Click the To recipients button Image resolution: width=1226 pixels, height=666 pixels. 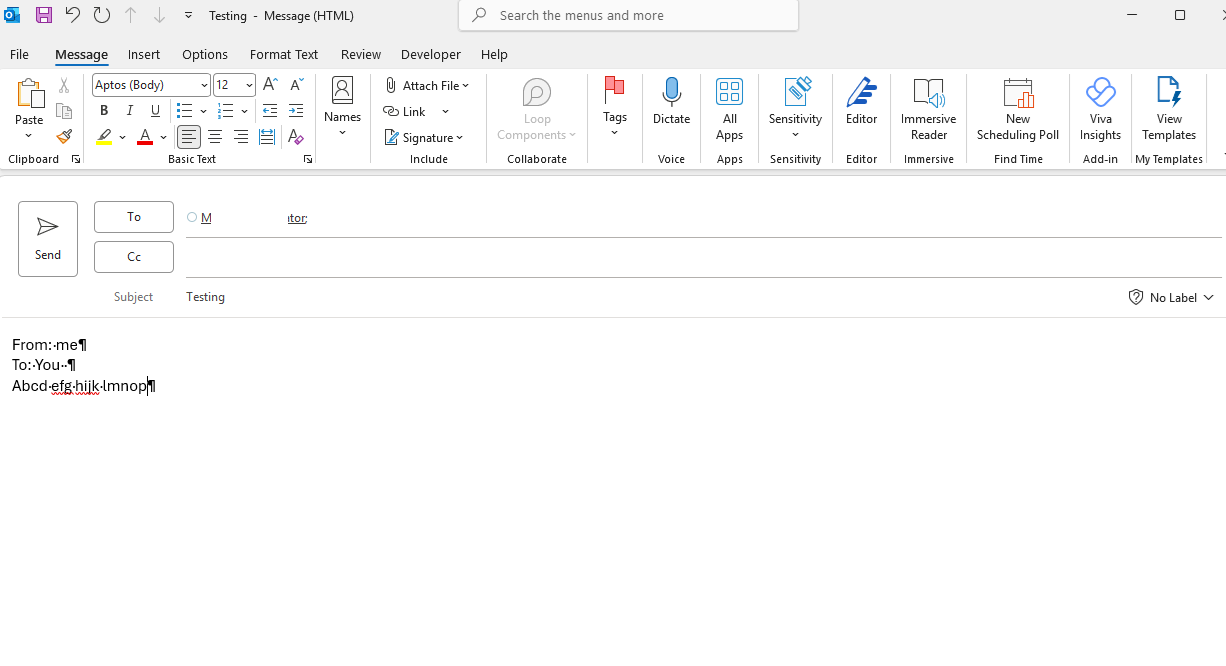click(134, 217)
